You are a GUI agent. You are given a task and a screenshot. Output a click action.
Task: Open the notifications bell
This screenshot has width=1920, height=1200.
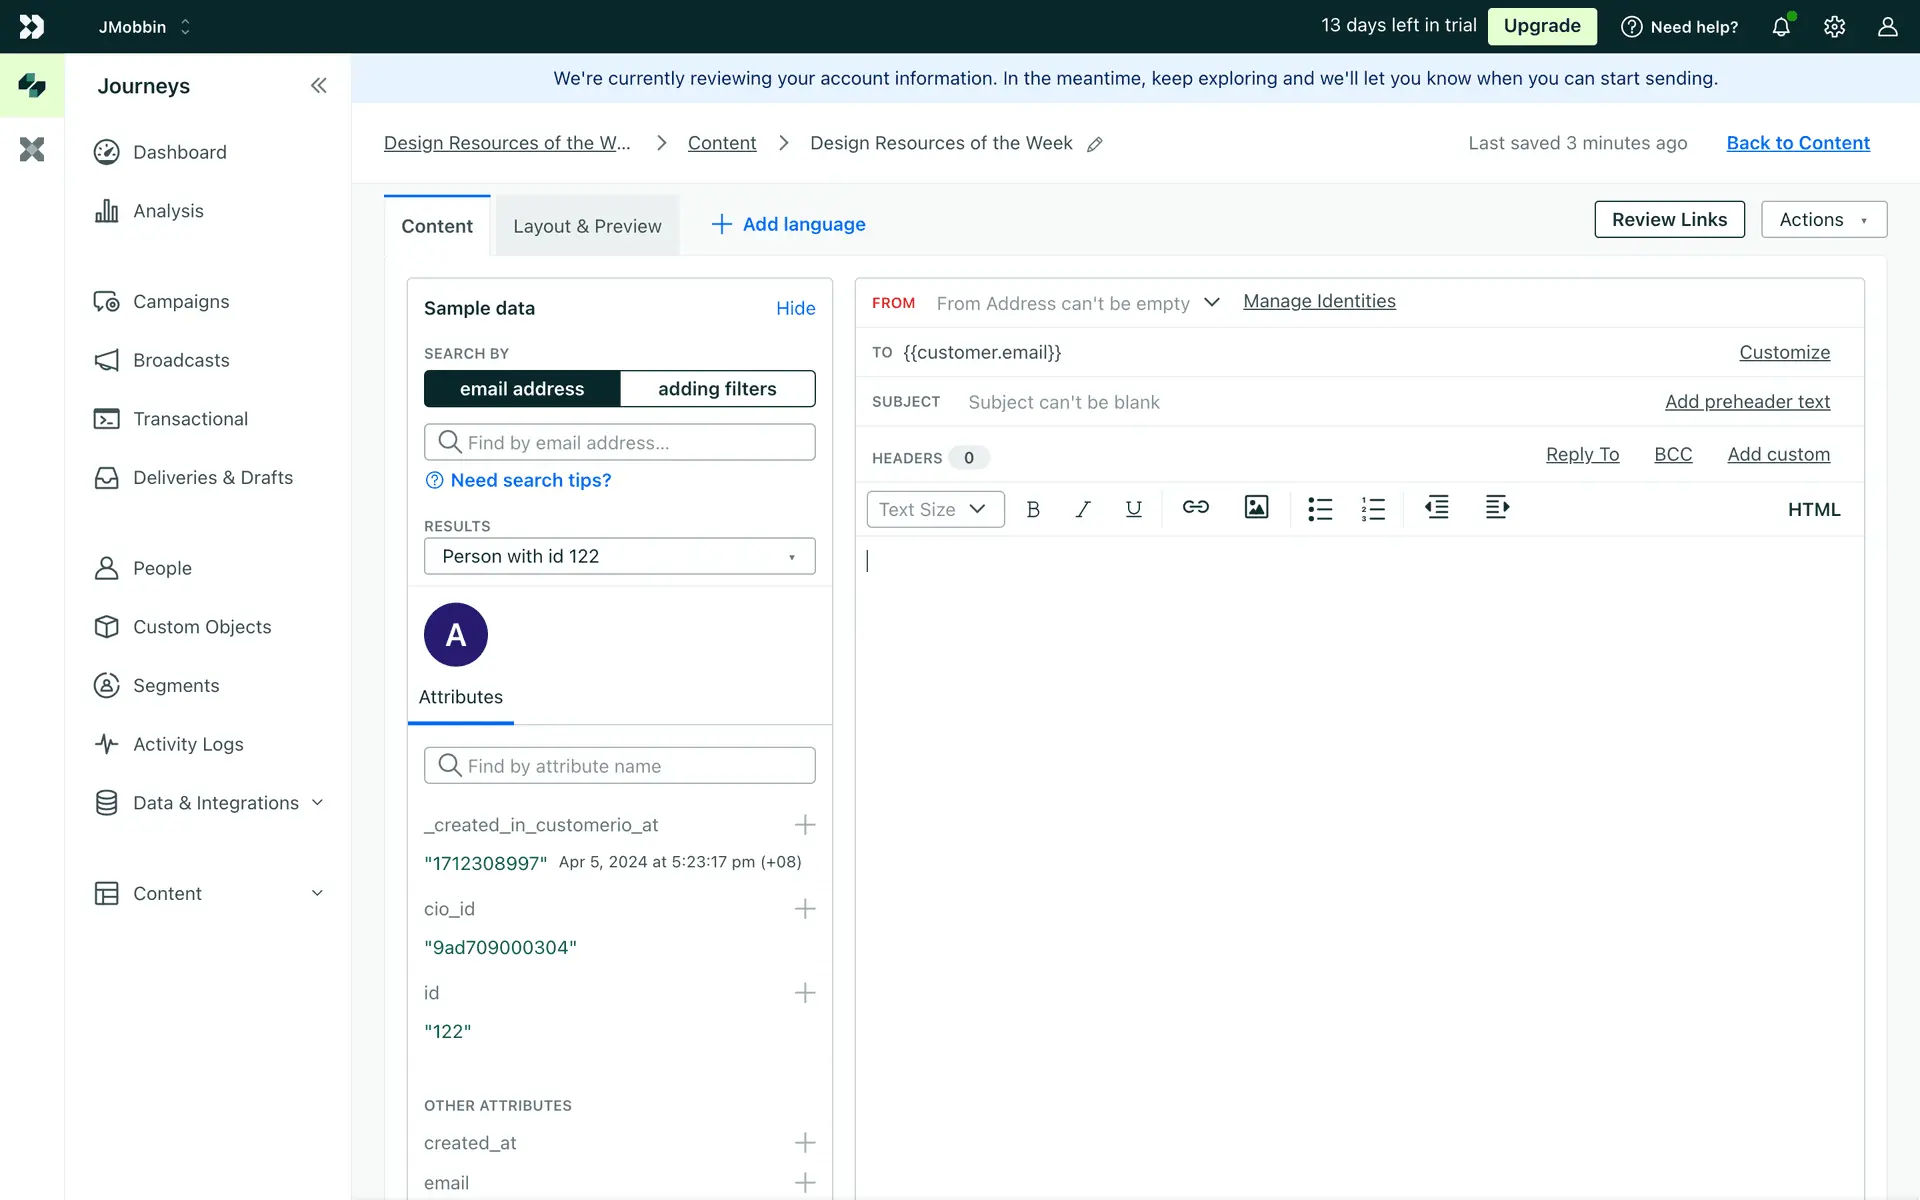coord(1781,27)
